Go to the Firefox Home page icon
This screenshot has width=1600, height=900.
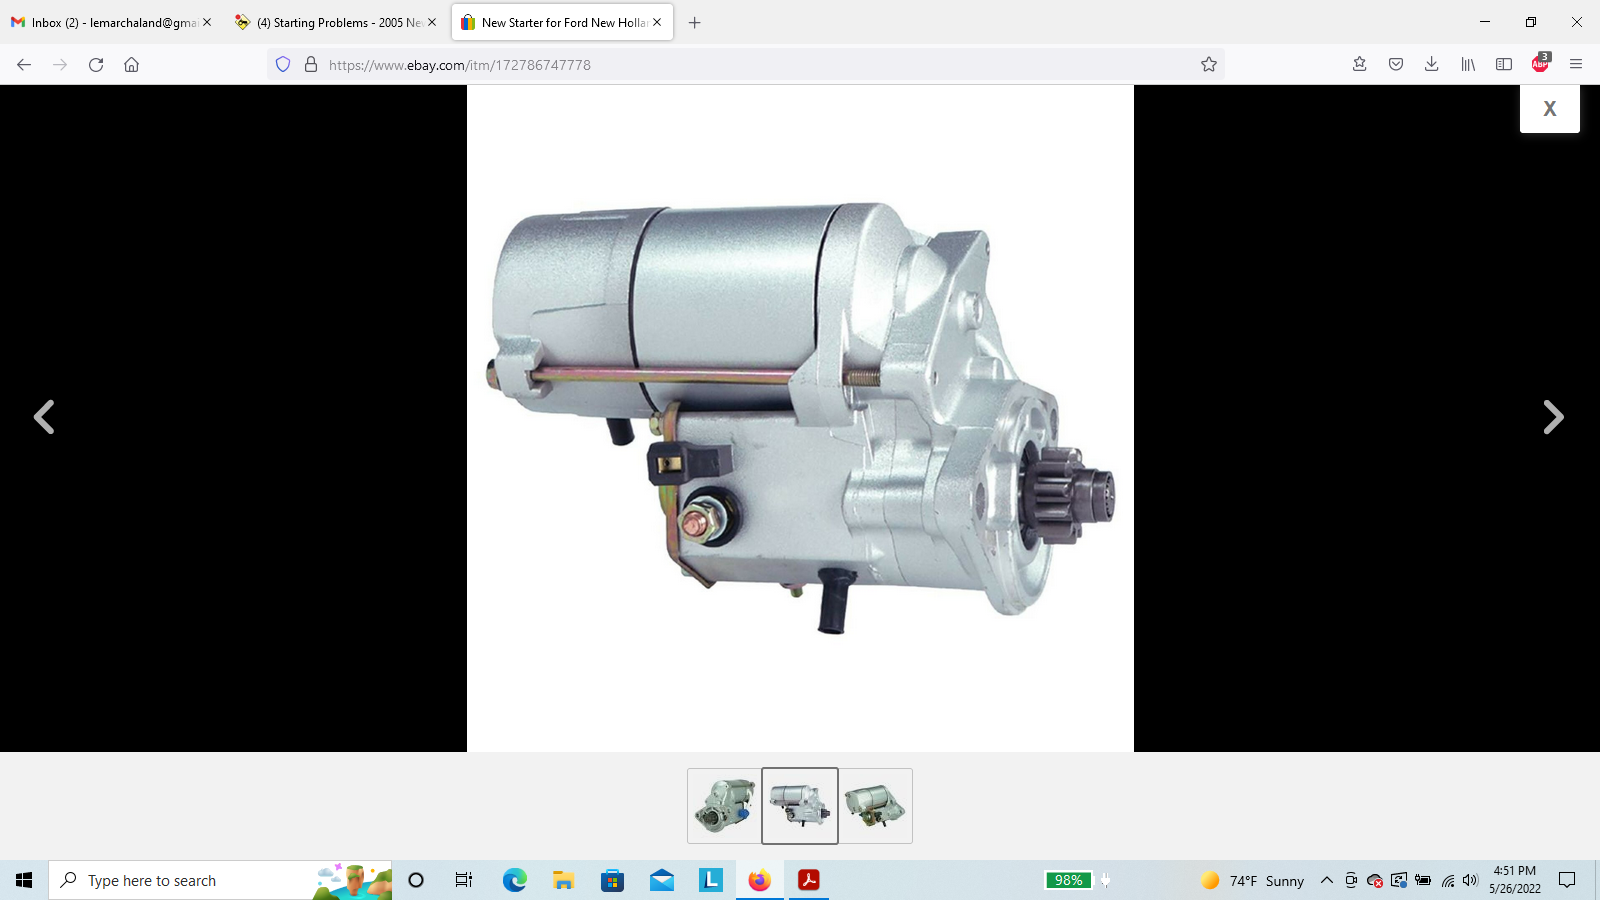pos(131,65)
